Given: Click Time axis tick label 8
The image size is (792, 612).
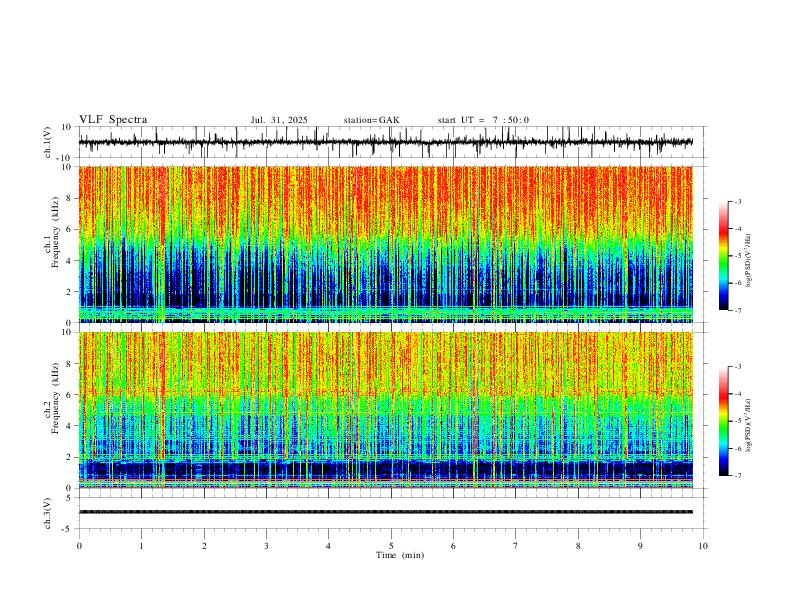Looking at the screenshot, I should click(x=578, y=546).
